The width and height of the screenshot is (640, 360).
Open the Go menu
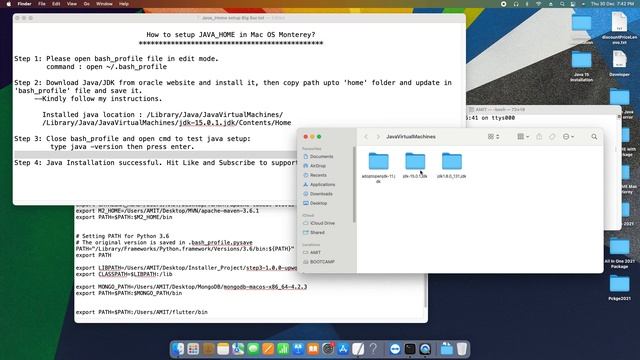[x=87, y=4]
